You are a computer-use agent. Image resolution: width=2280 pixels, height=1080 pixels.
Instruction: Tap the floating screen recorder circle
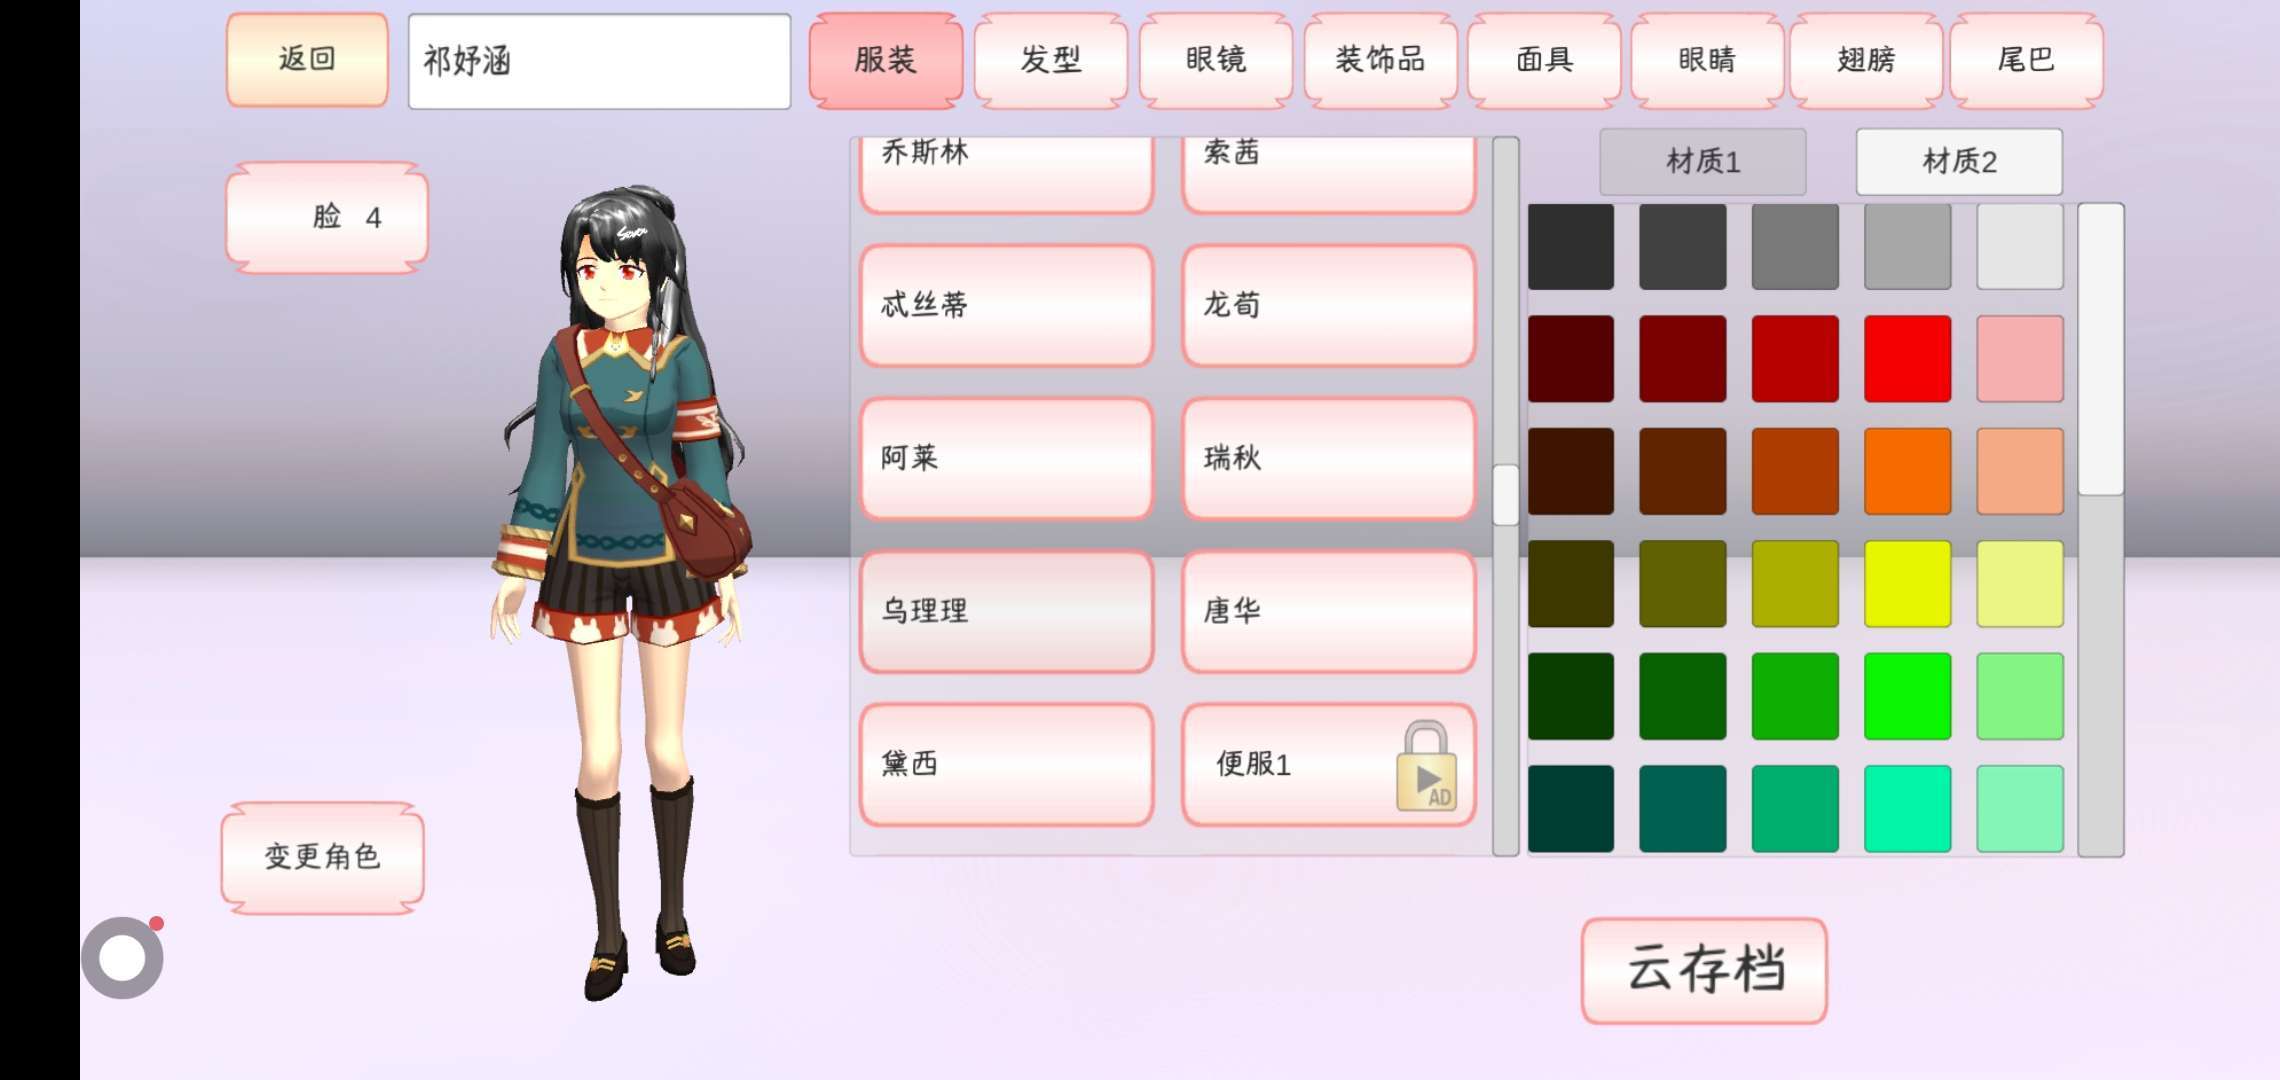coord(122,957)
